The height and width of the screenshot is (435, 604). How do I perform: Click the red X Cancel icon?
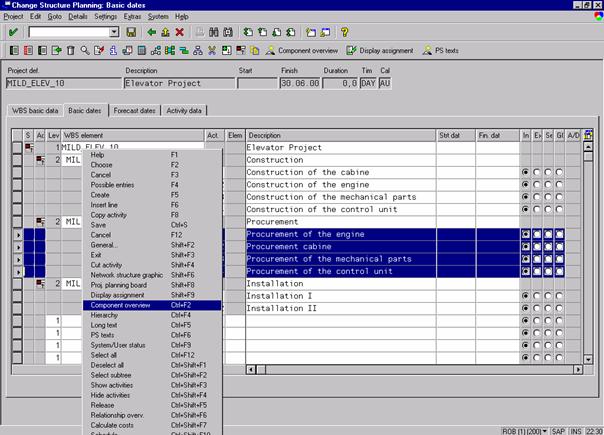click(x=180, y=32)
